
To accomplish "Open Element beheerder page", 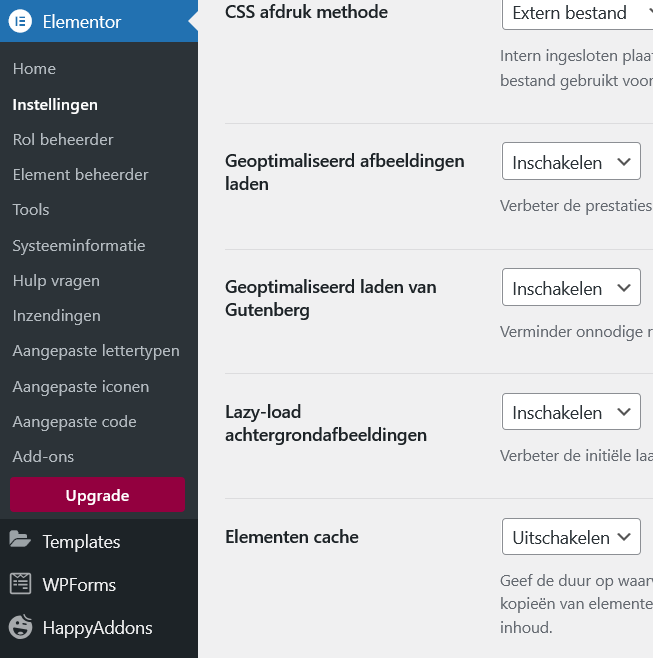I will point(80,174).
